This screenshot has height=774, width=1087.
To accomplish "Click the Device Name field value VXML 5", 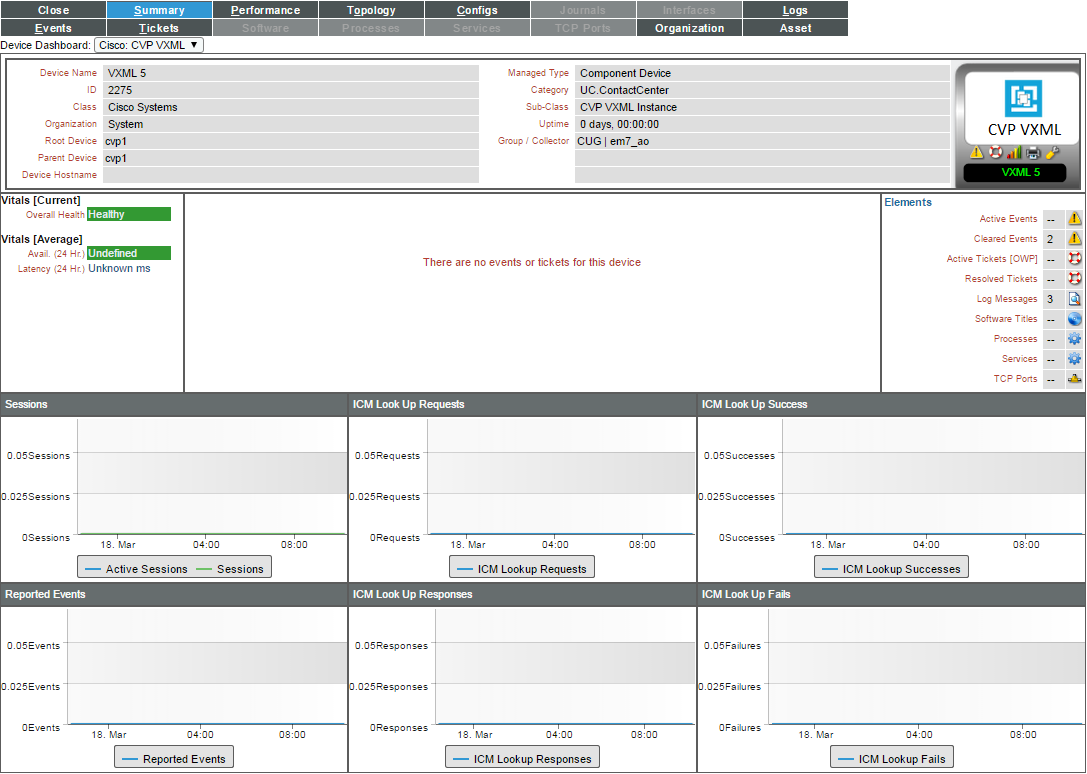I will coord(290,74).
